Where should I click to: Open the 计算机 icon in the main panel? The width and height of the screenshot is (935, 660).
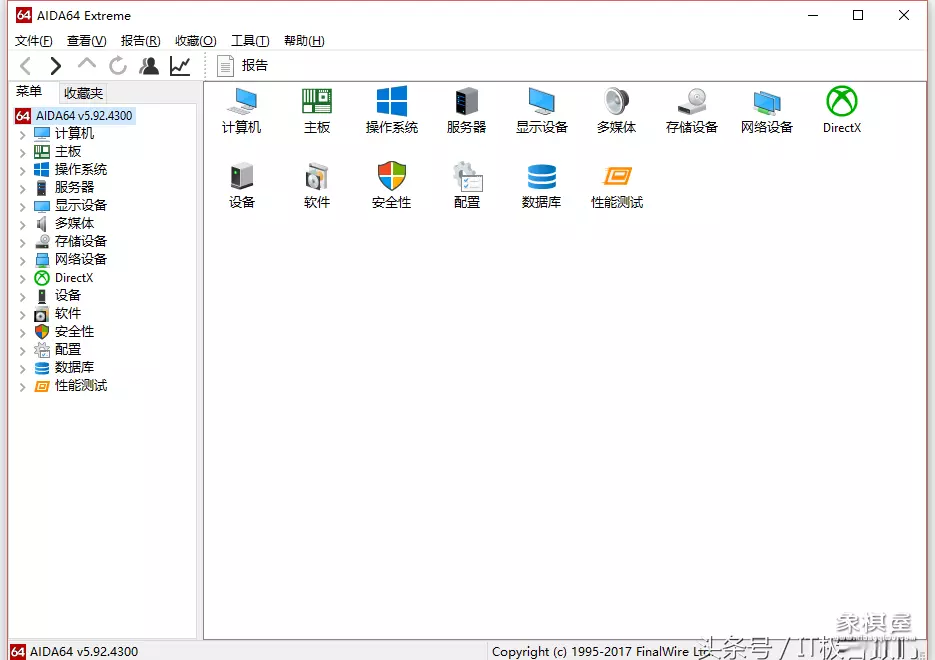click(x=242, y=110)
